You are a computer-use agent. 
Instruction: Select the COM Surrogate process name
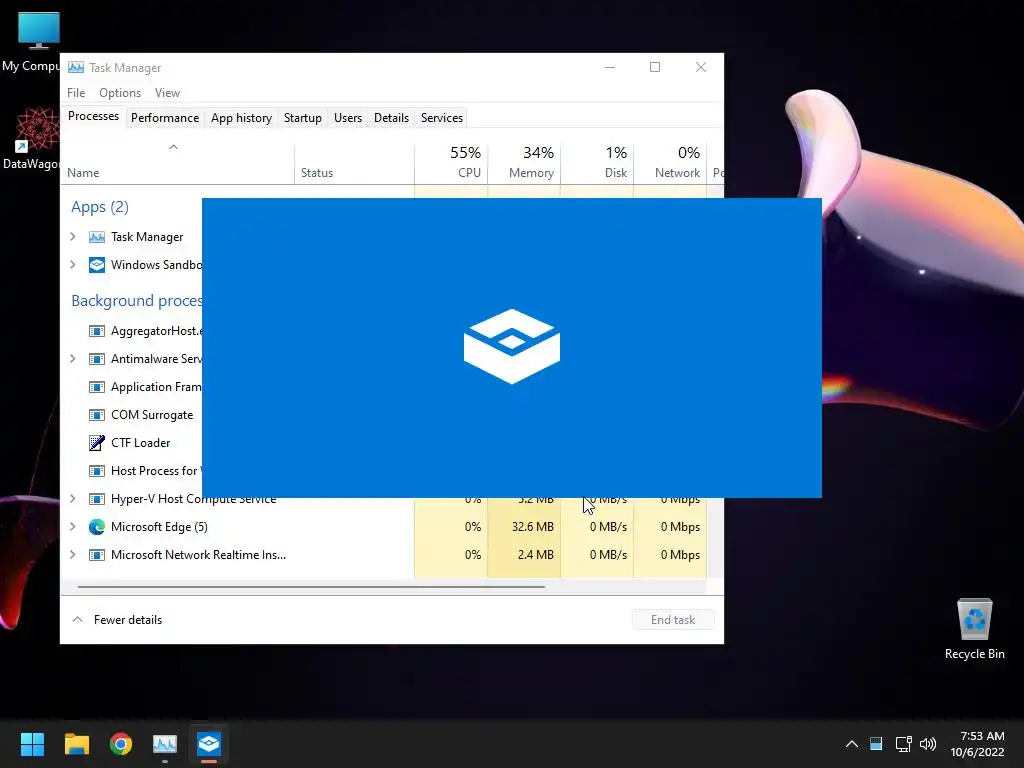tap(152, 415)
